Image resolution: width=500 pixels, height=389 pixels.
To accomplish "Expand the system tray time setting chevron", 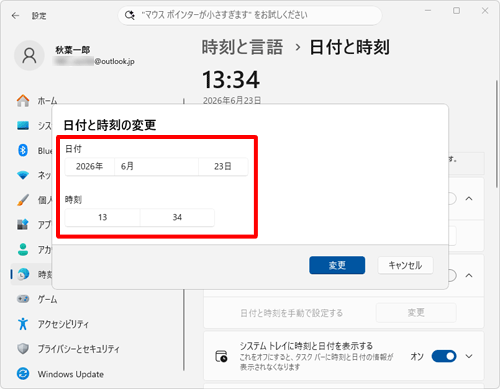I will pyautogui.click(x=469, y=356).
